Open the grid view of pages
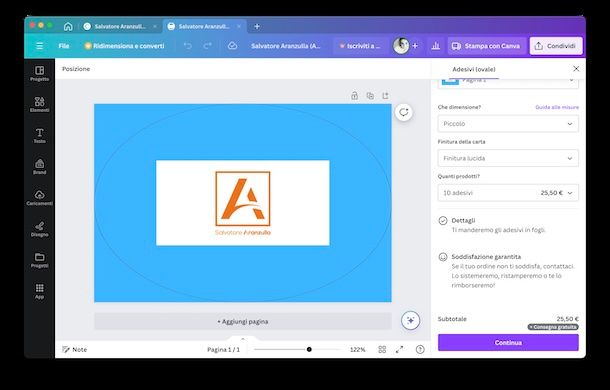610x390 pixels. tap(382, 350)
